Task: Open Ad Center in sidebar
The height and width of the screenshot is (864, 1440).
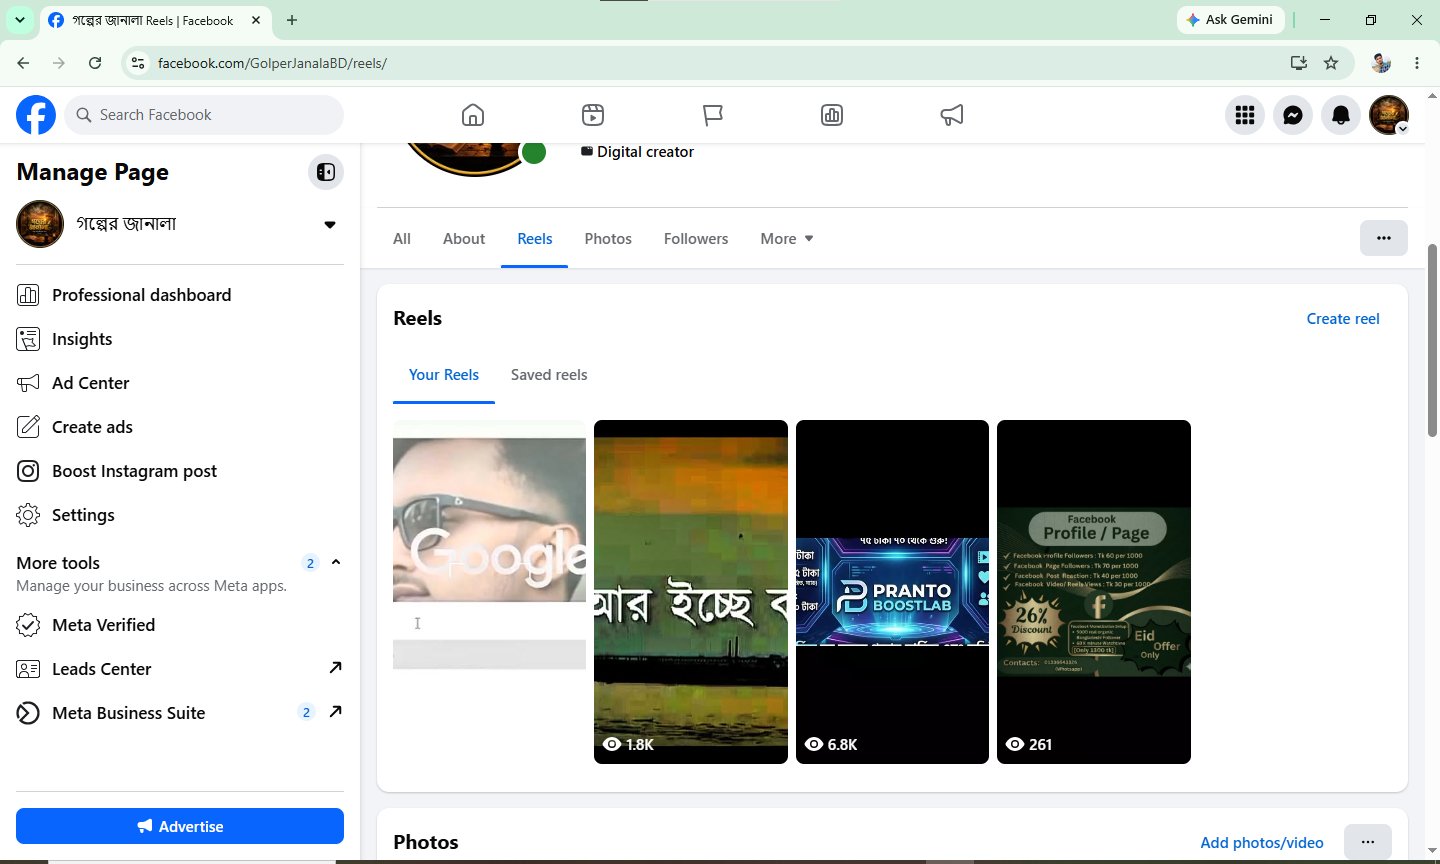Action: coord(180,383)
